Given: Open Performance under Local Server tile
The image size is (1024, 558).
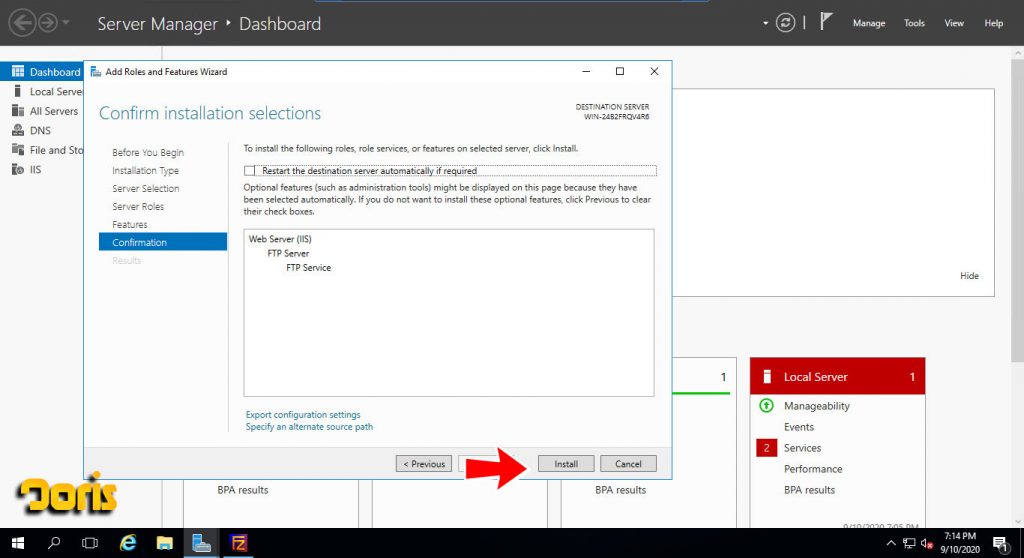Looking at the screenshot, I should (812, 468).
